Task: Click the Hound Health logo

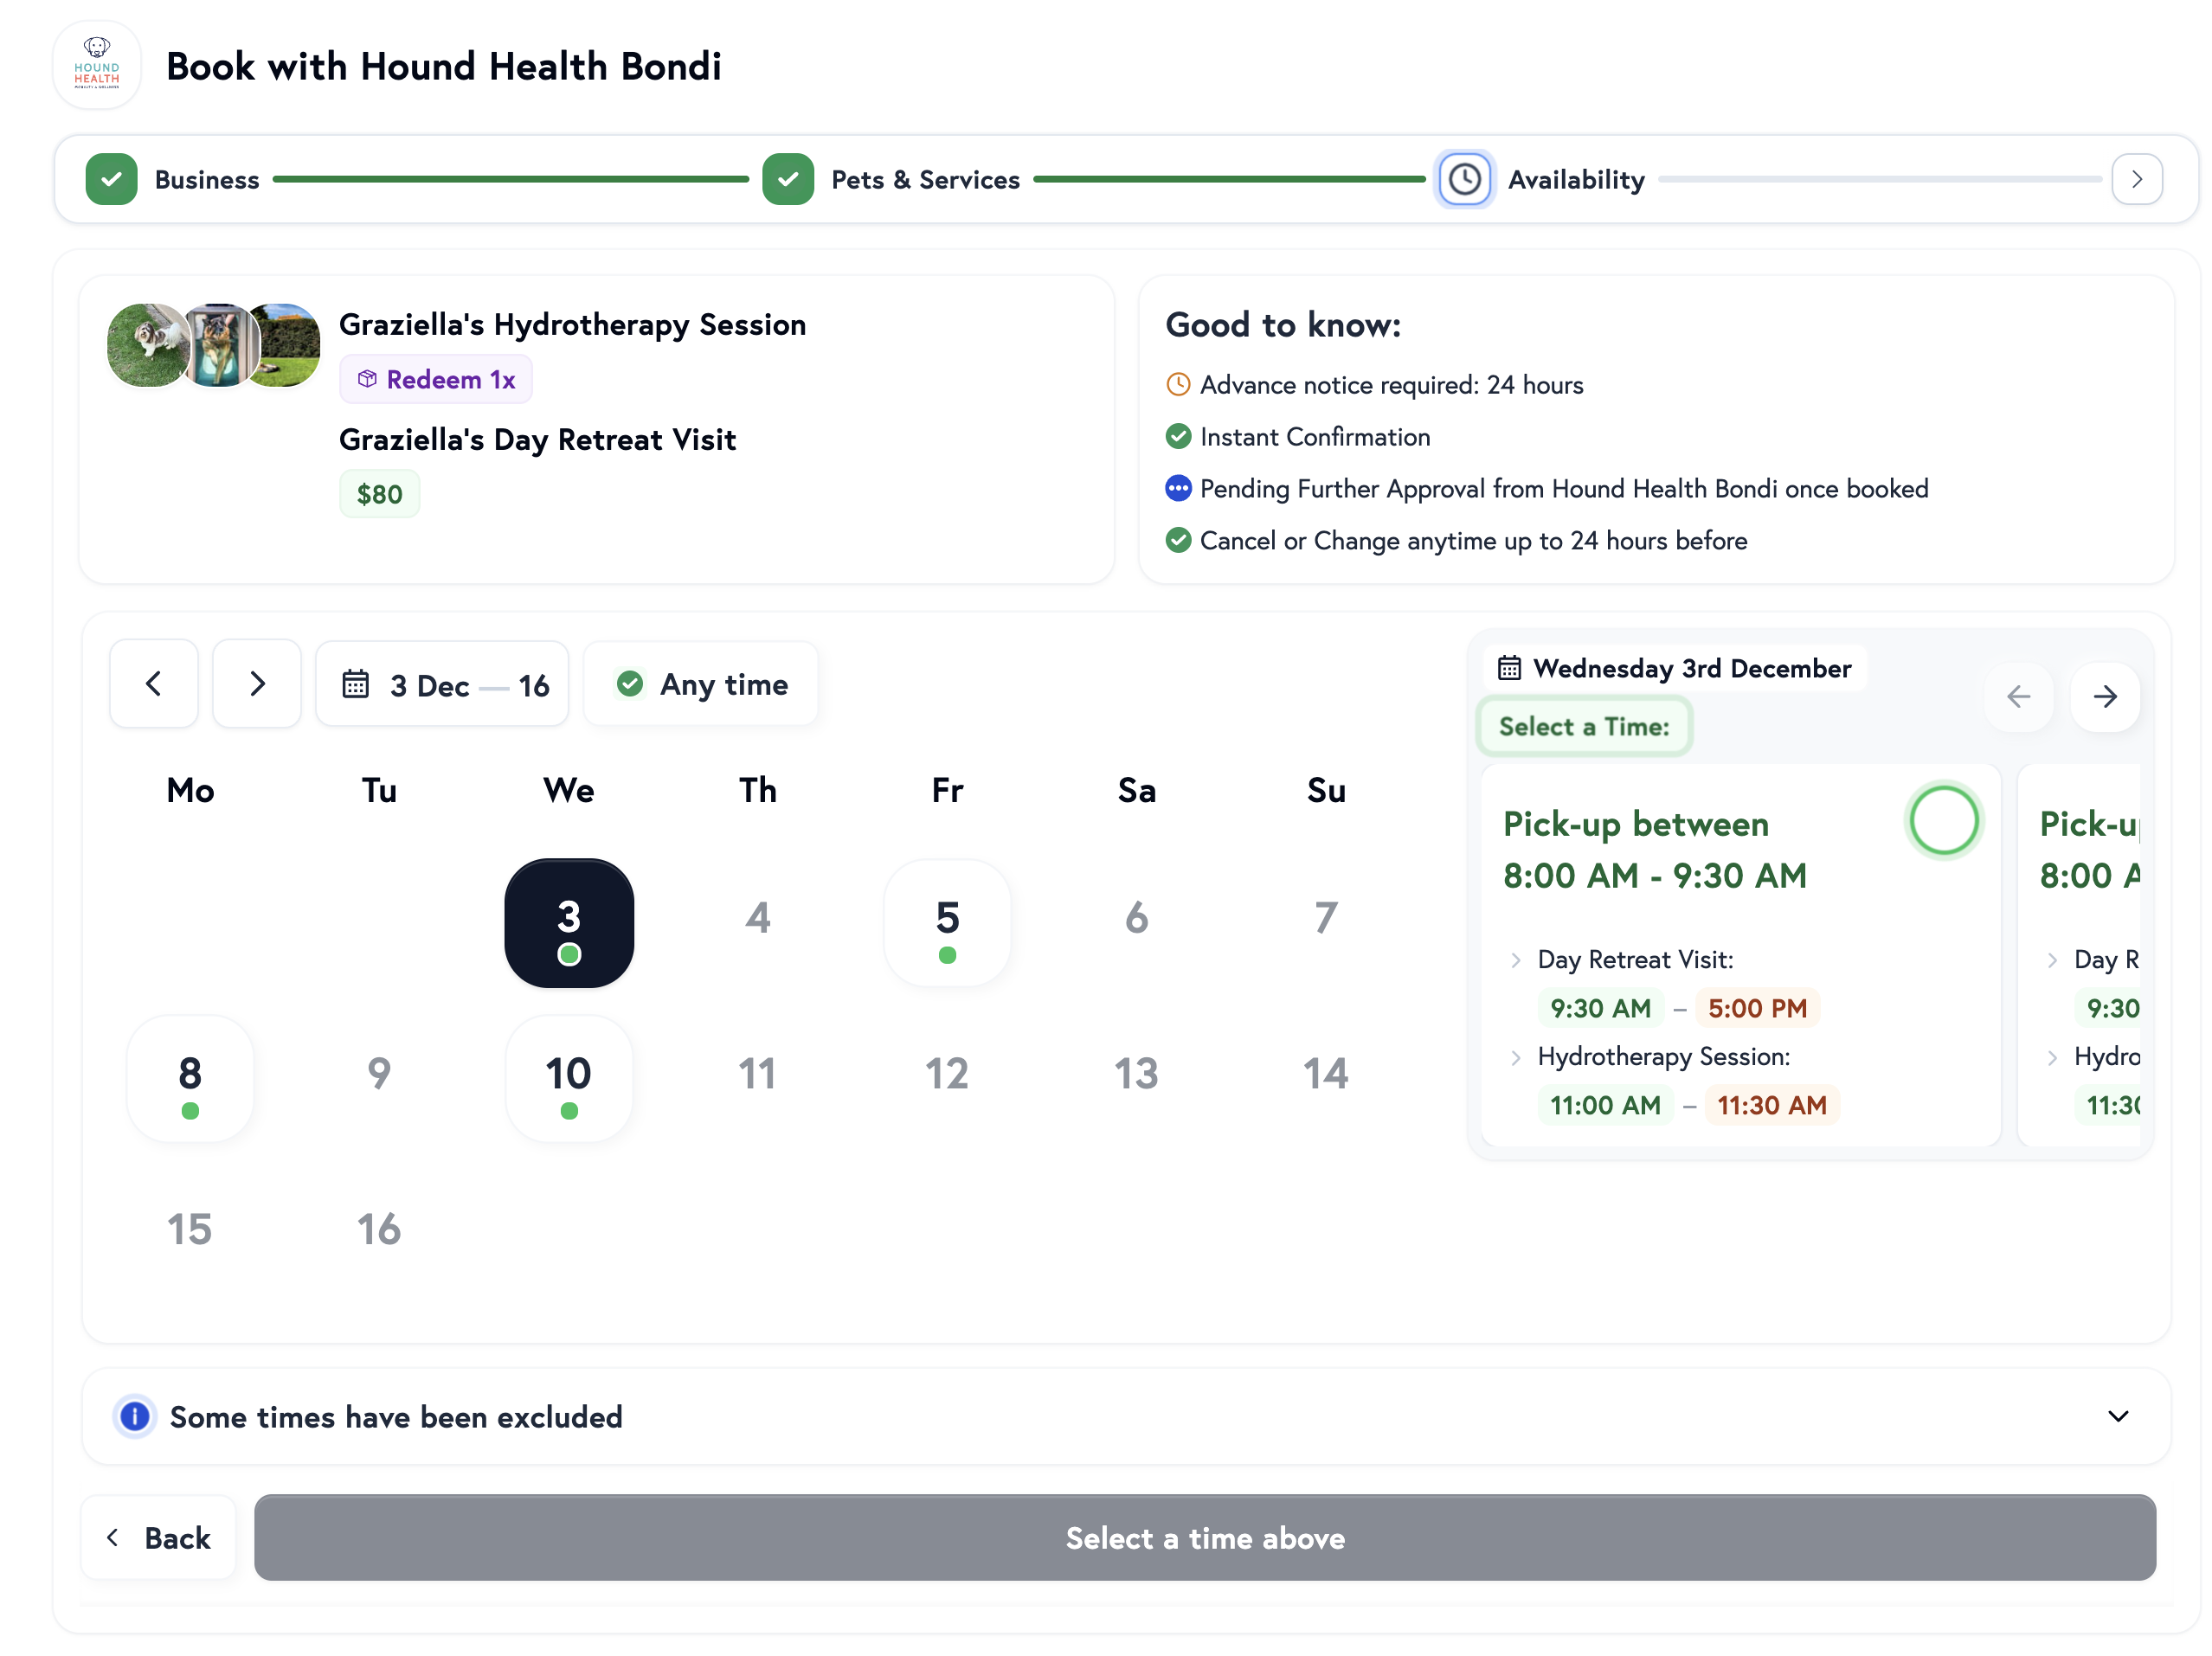Action: pyautogui.click(x=97, y=65)
